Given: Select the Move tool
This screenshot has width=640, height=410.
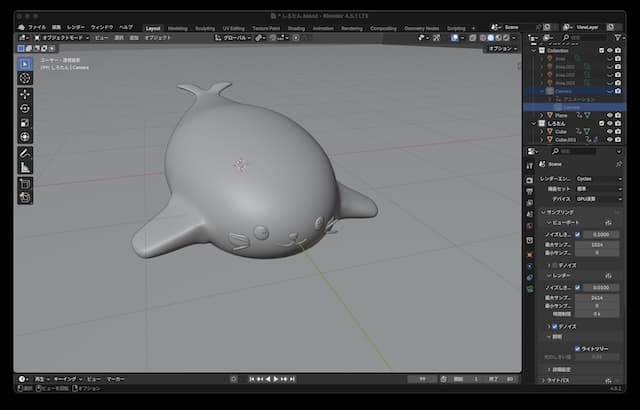Looking at the screenshot, I should pyautogui.click(x=25, y=94).
